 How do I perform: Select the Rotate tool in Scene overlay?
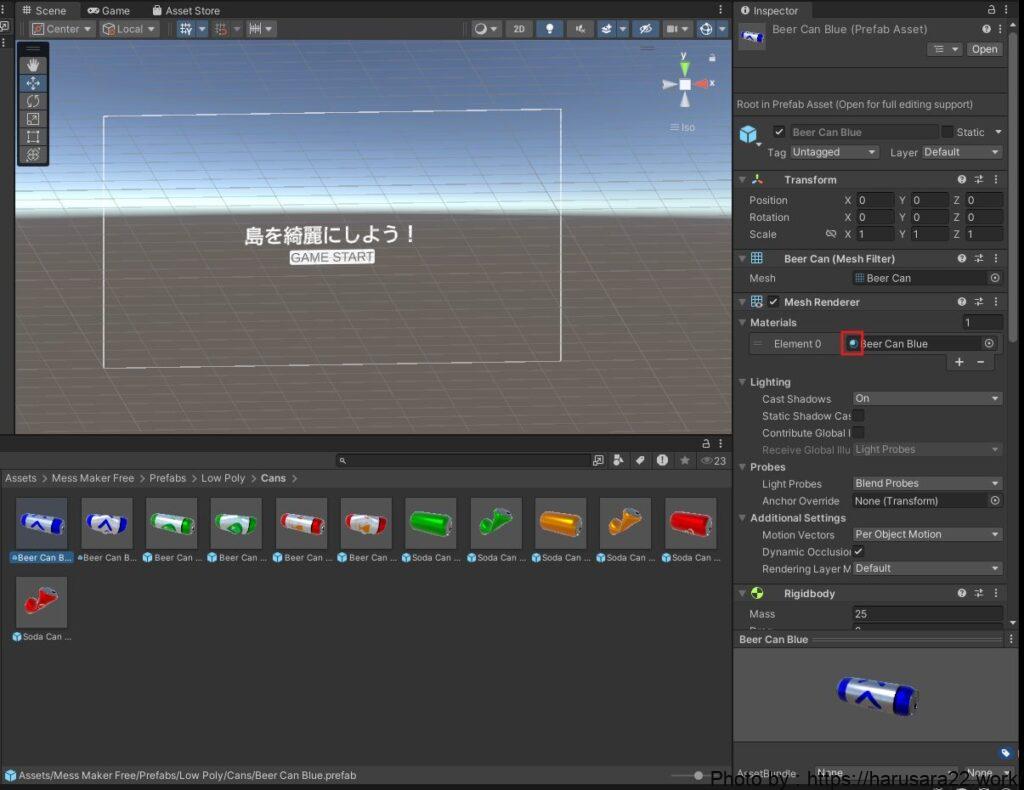coord(33,101)
